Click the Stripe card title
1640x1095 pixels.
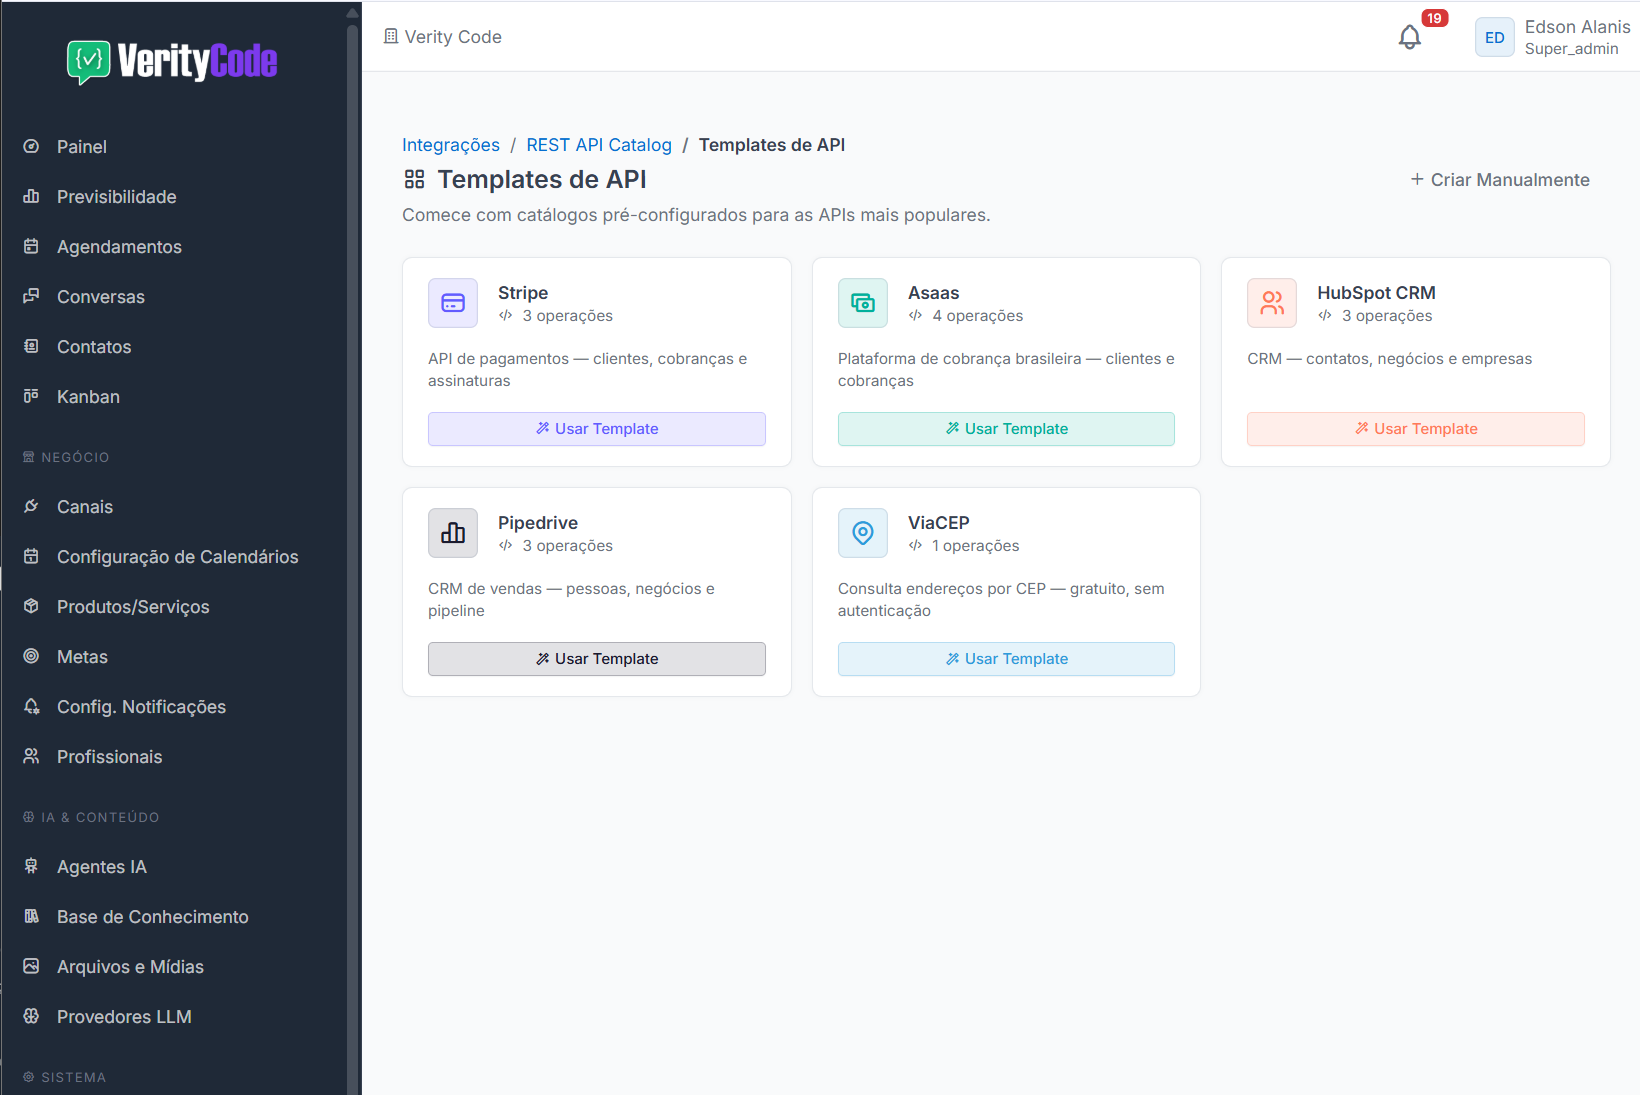[523, 293]
